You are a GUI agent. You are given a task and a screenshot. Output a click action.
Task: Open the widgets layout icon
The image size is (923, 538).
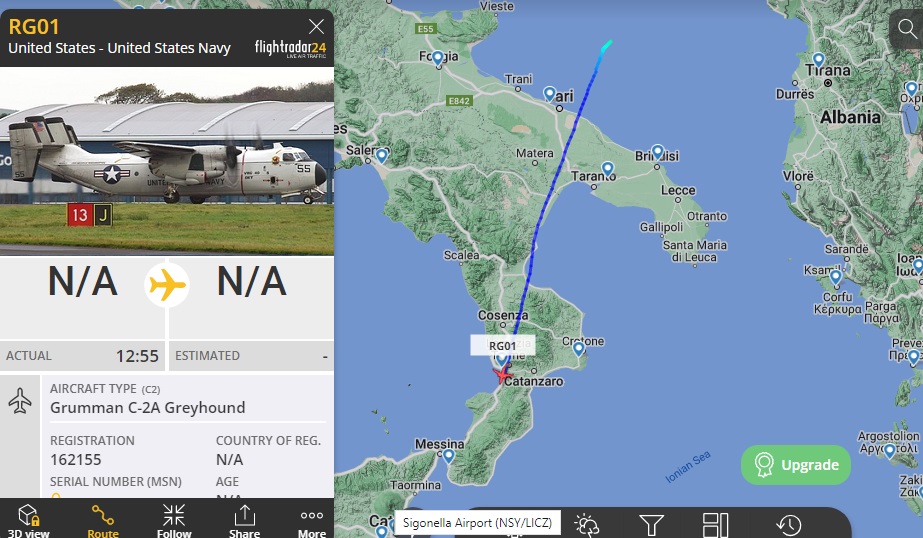tap(716, 524)
